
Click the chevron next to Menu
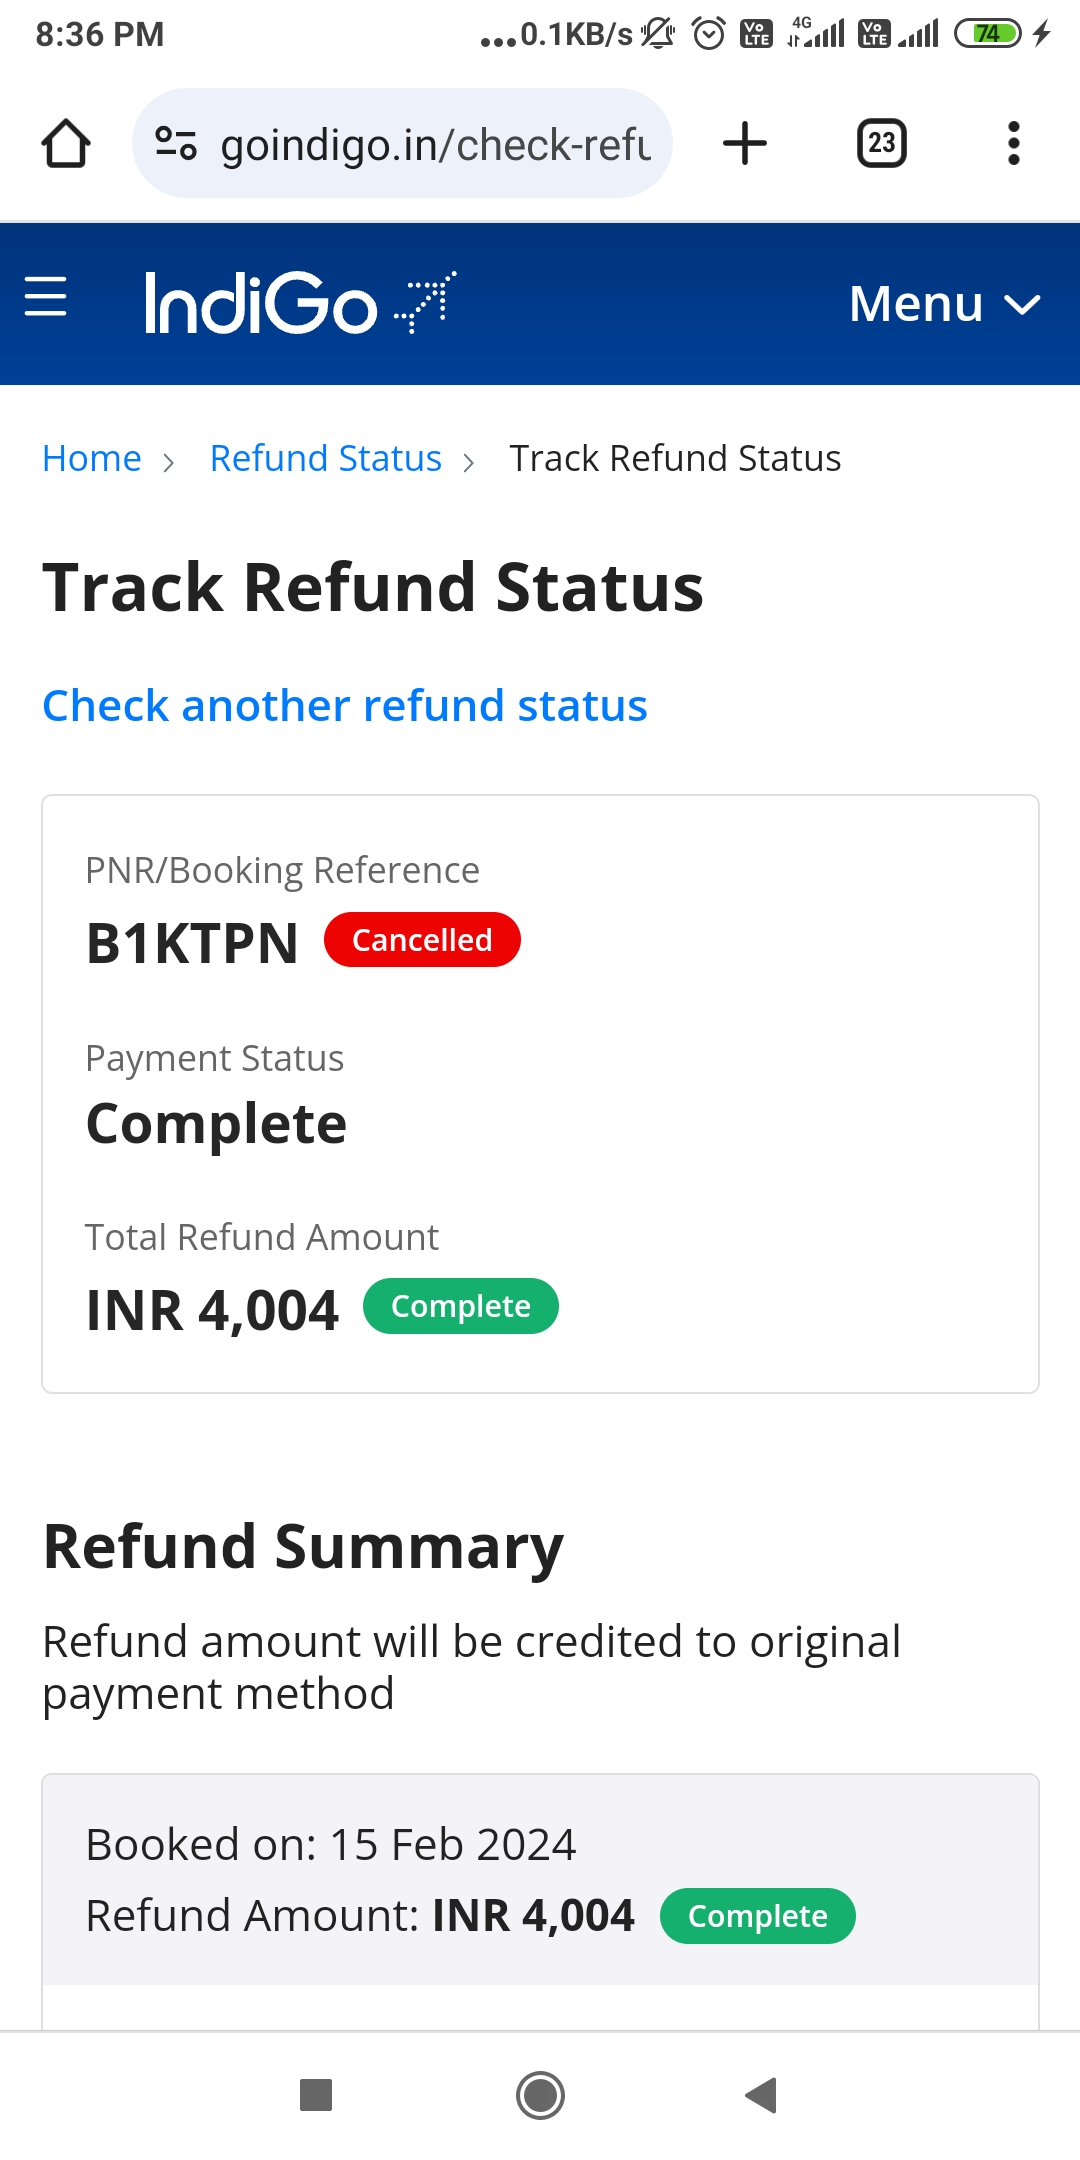(x=1022, y=305)
